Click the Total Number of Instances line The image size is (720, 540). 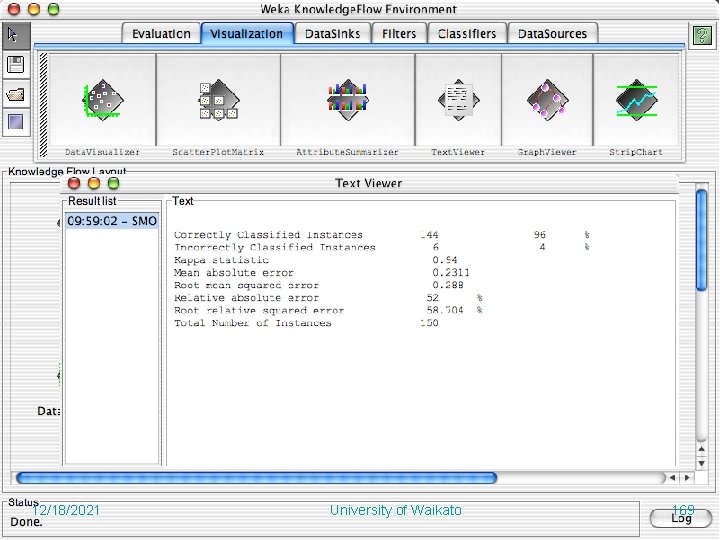pos(306,323)
